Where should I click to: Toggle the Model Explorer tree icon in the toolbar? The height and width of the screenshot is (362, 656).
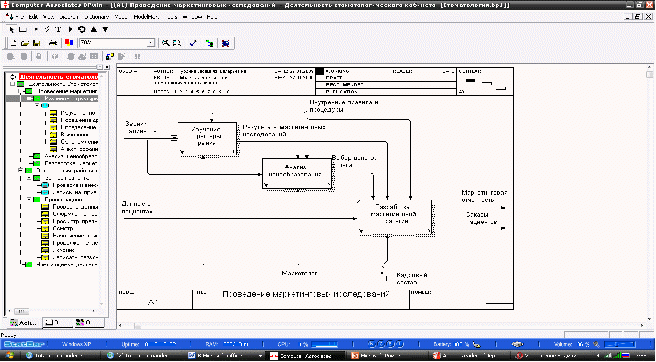pyautogui.click(x=209, y=43)
